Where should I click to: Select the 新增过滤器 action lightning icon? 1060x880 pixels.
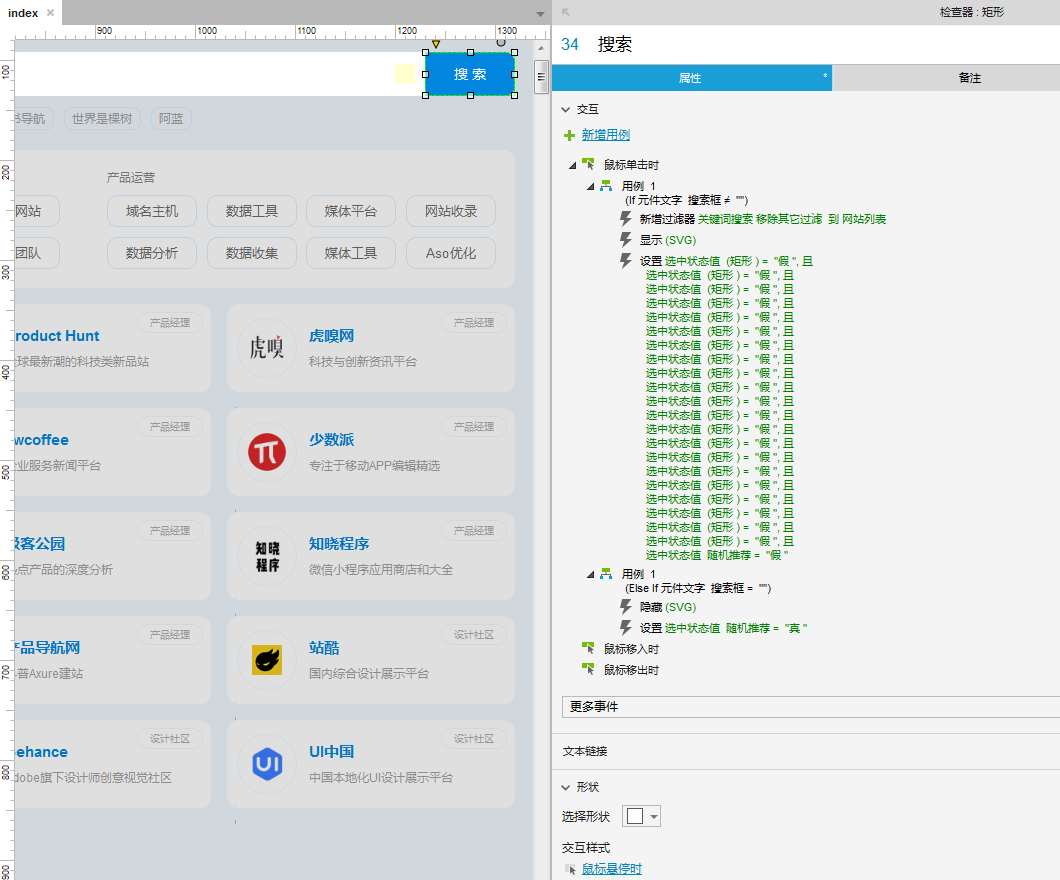coord(626,218)
